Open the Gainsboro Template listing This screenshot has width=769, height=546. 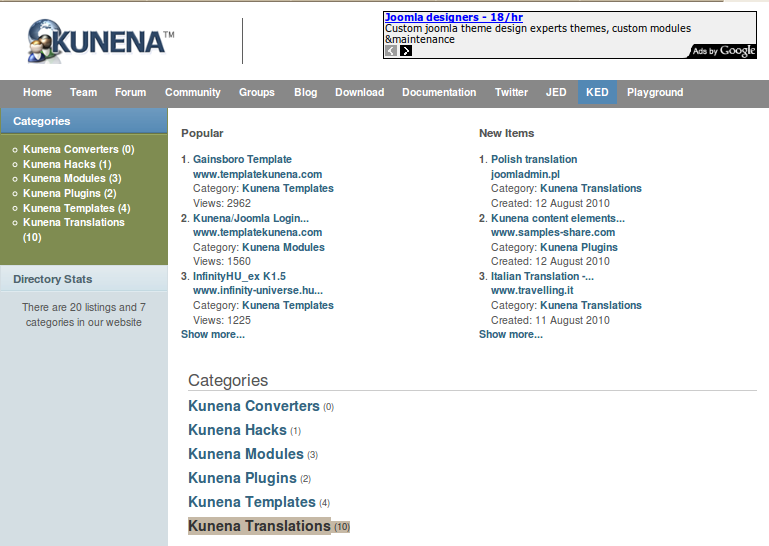pyautogui.click(x=242, y=159)
